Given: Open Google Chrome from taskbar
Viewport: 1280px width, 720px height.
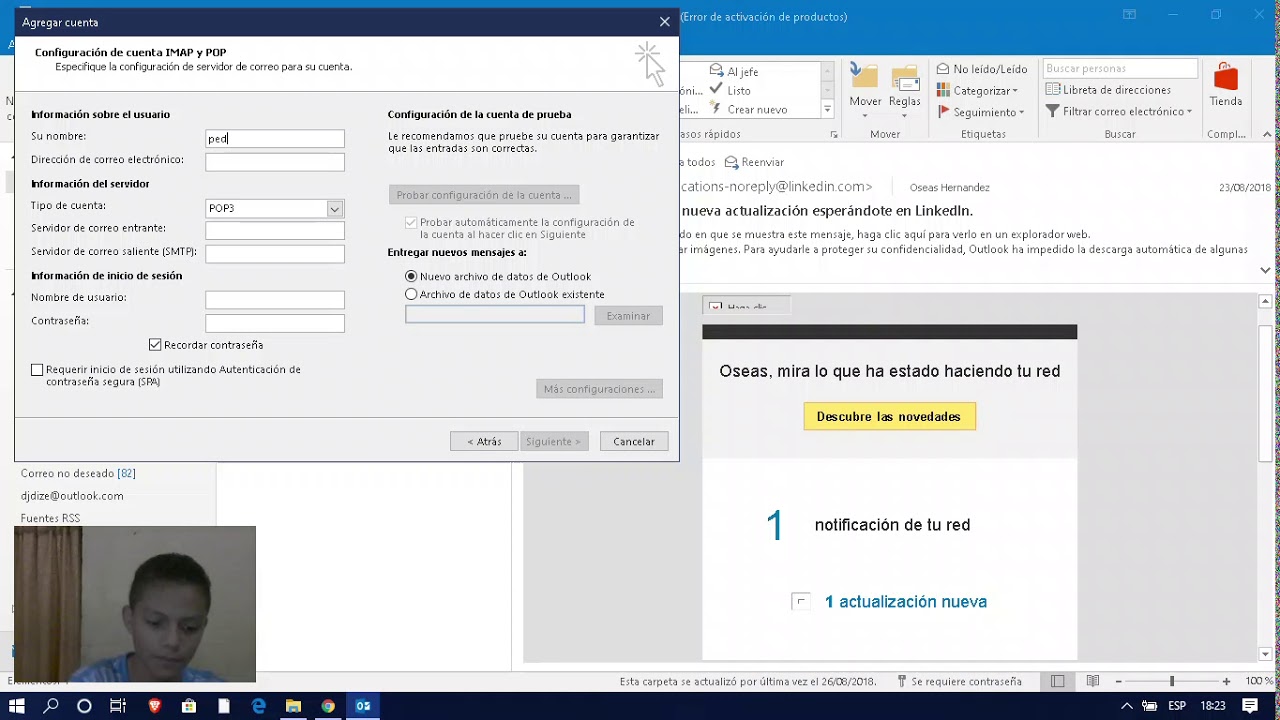Looking at the screenshot, I should point(328,706).
